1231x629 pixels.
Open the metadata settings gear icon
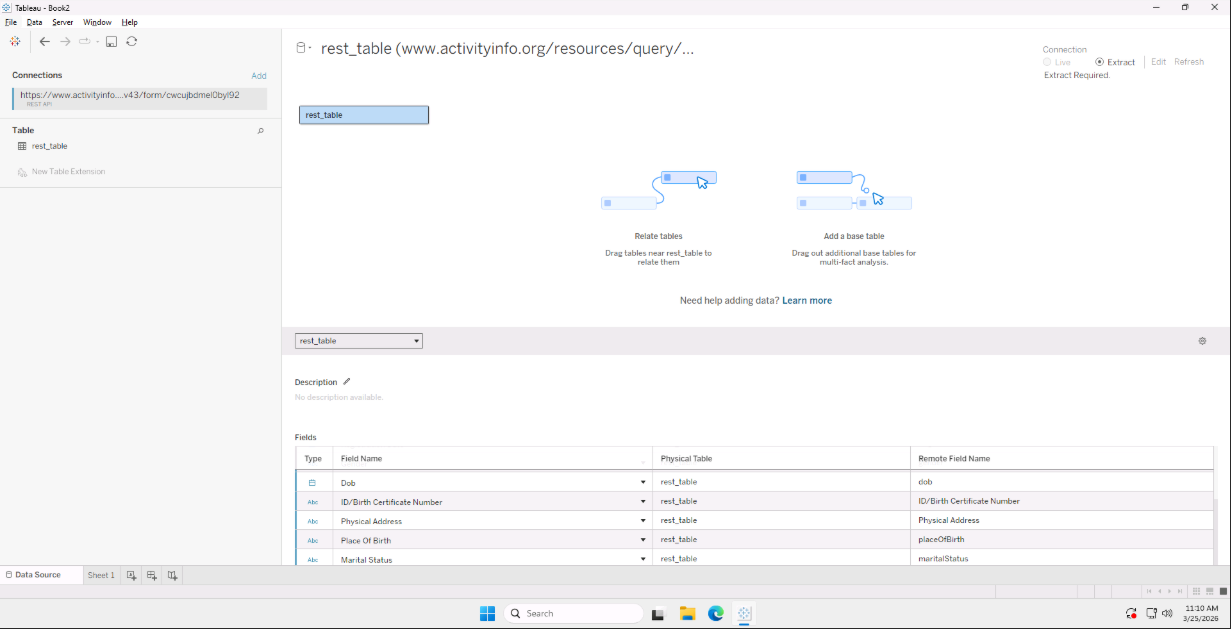pos(1202,341)
